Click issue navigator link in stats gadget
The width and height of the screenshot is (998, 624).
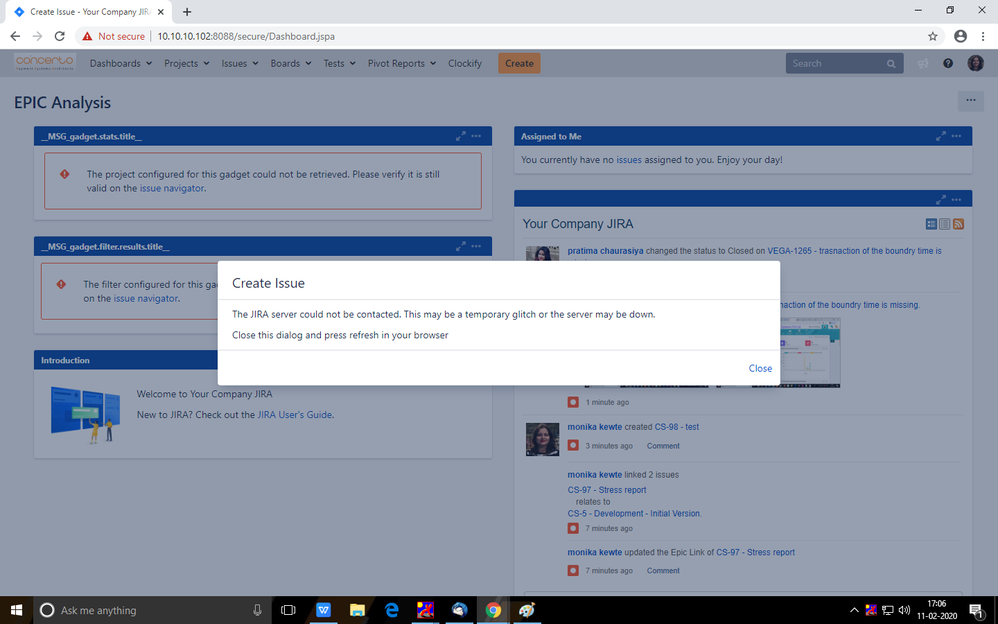[172, 188]
